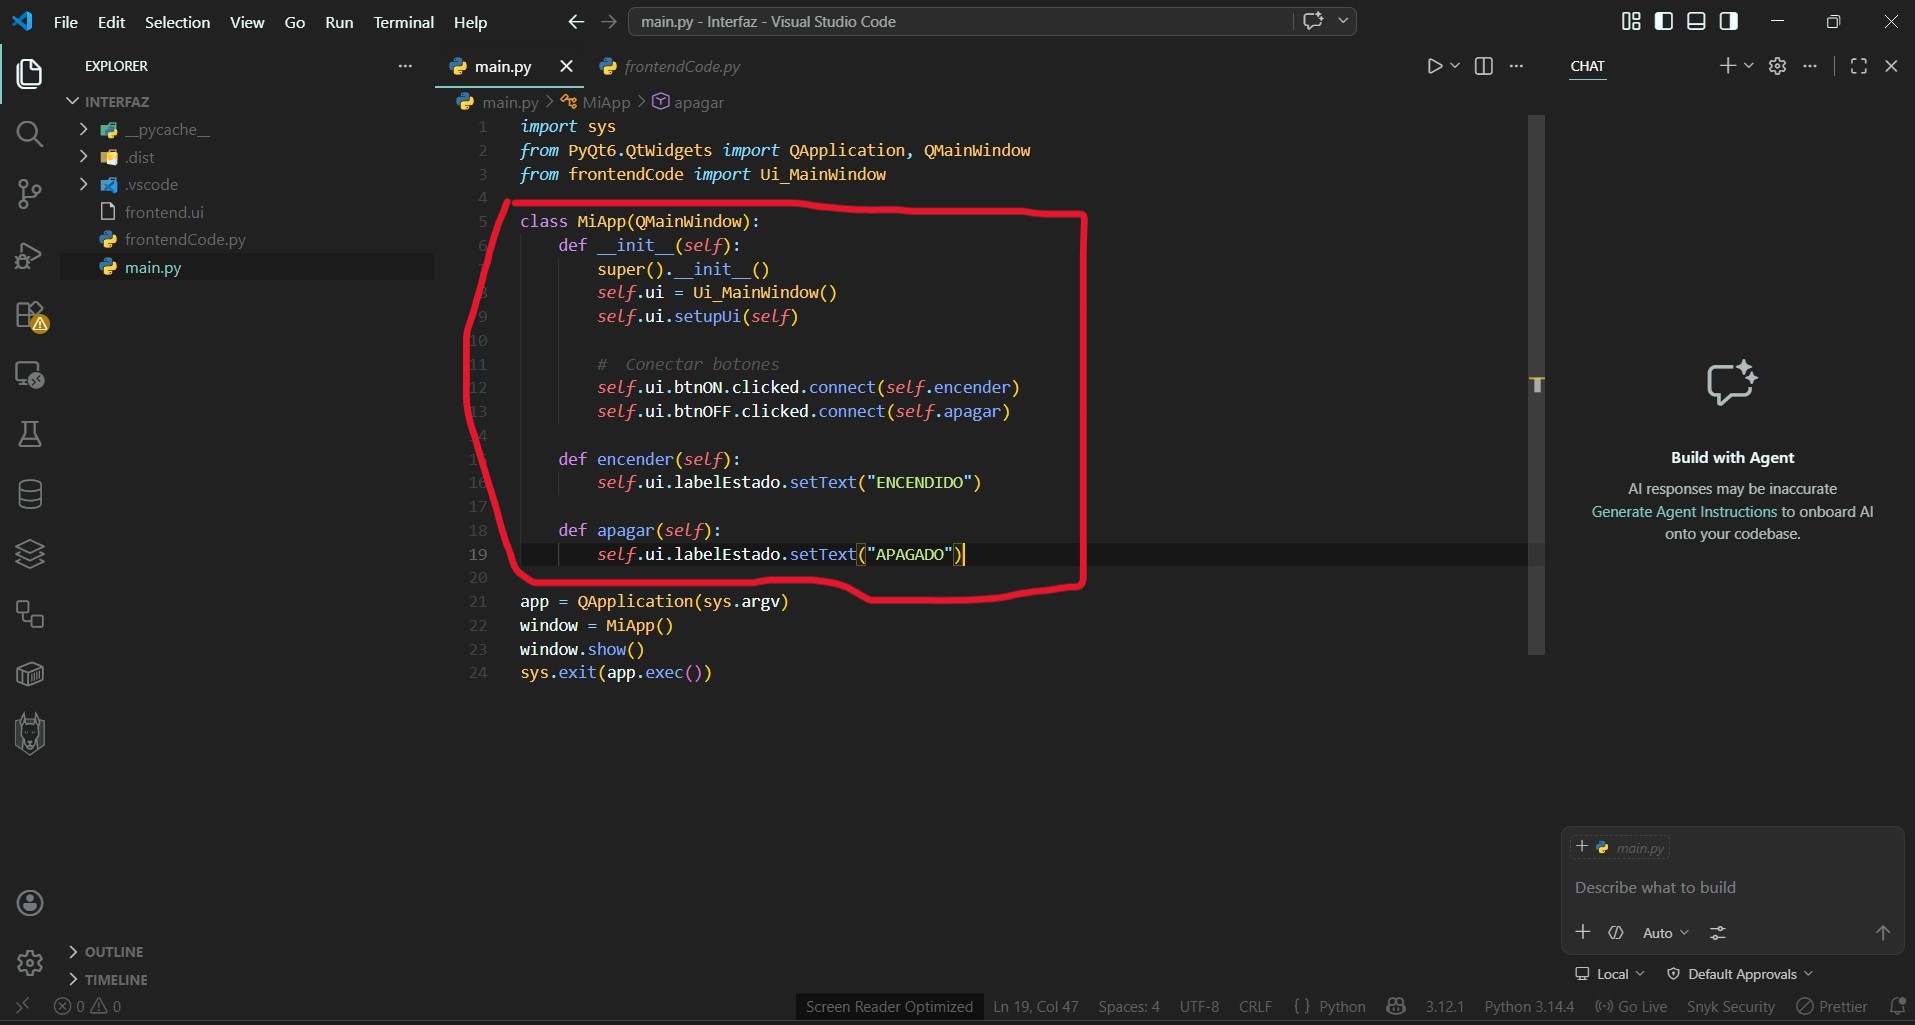
Task: Open remote window indicator in status bar
Action: 22,1006
